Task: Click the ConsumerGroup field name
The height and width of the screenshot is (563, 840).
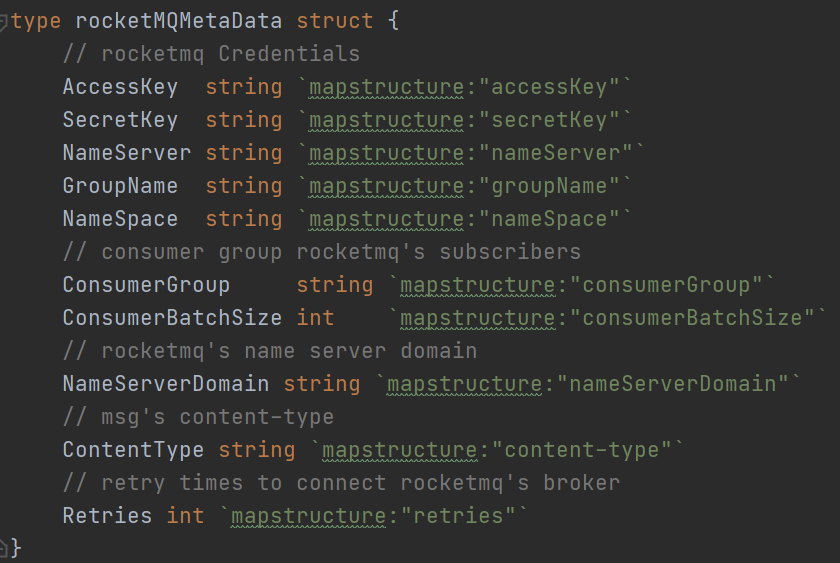Action: tap(146, 285)
